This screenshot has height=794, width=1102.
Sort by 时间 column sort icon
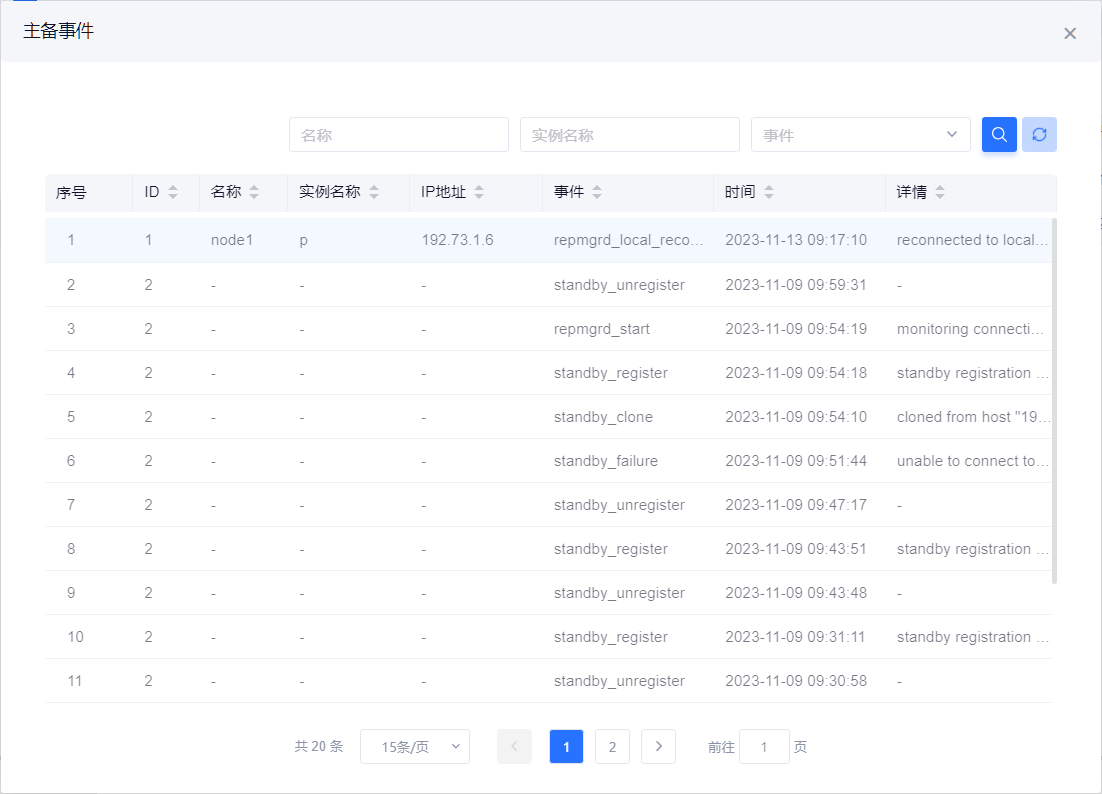point(768,192)
